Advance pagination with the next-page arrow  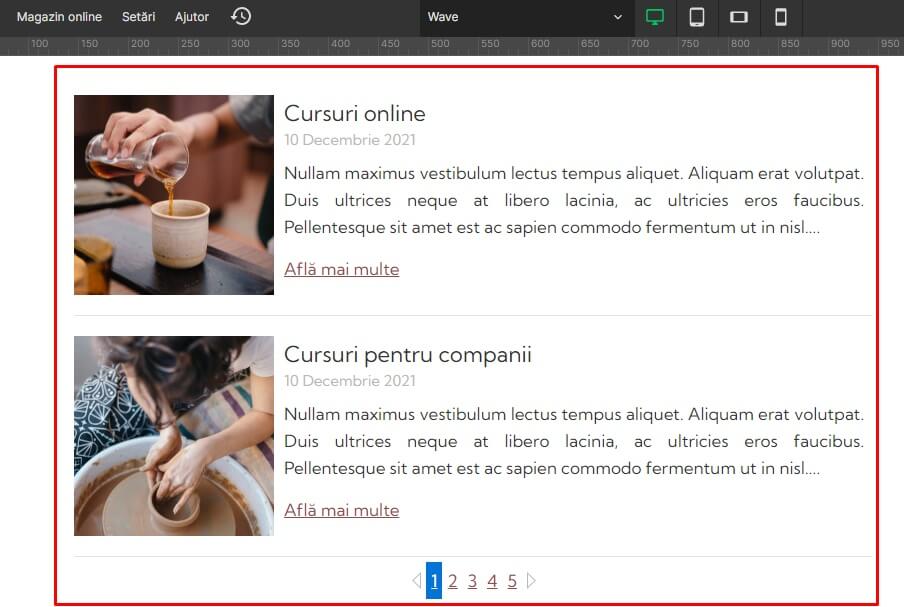532,579
